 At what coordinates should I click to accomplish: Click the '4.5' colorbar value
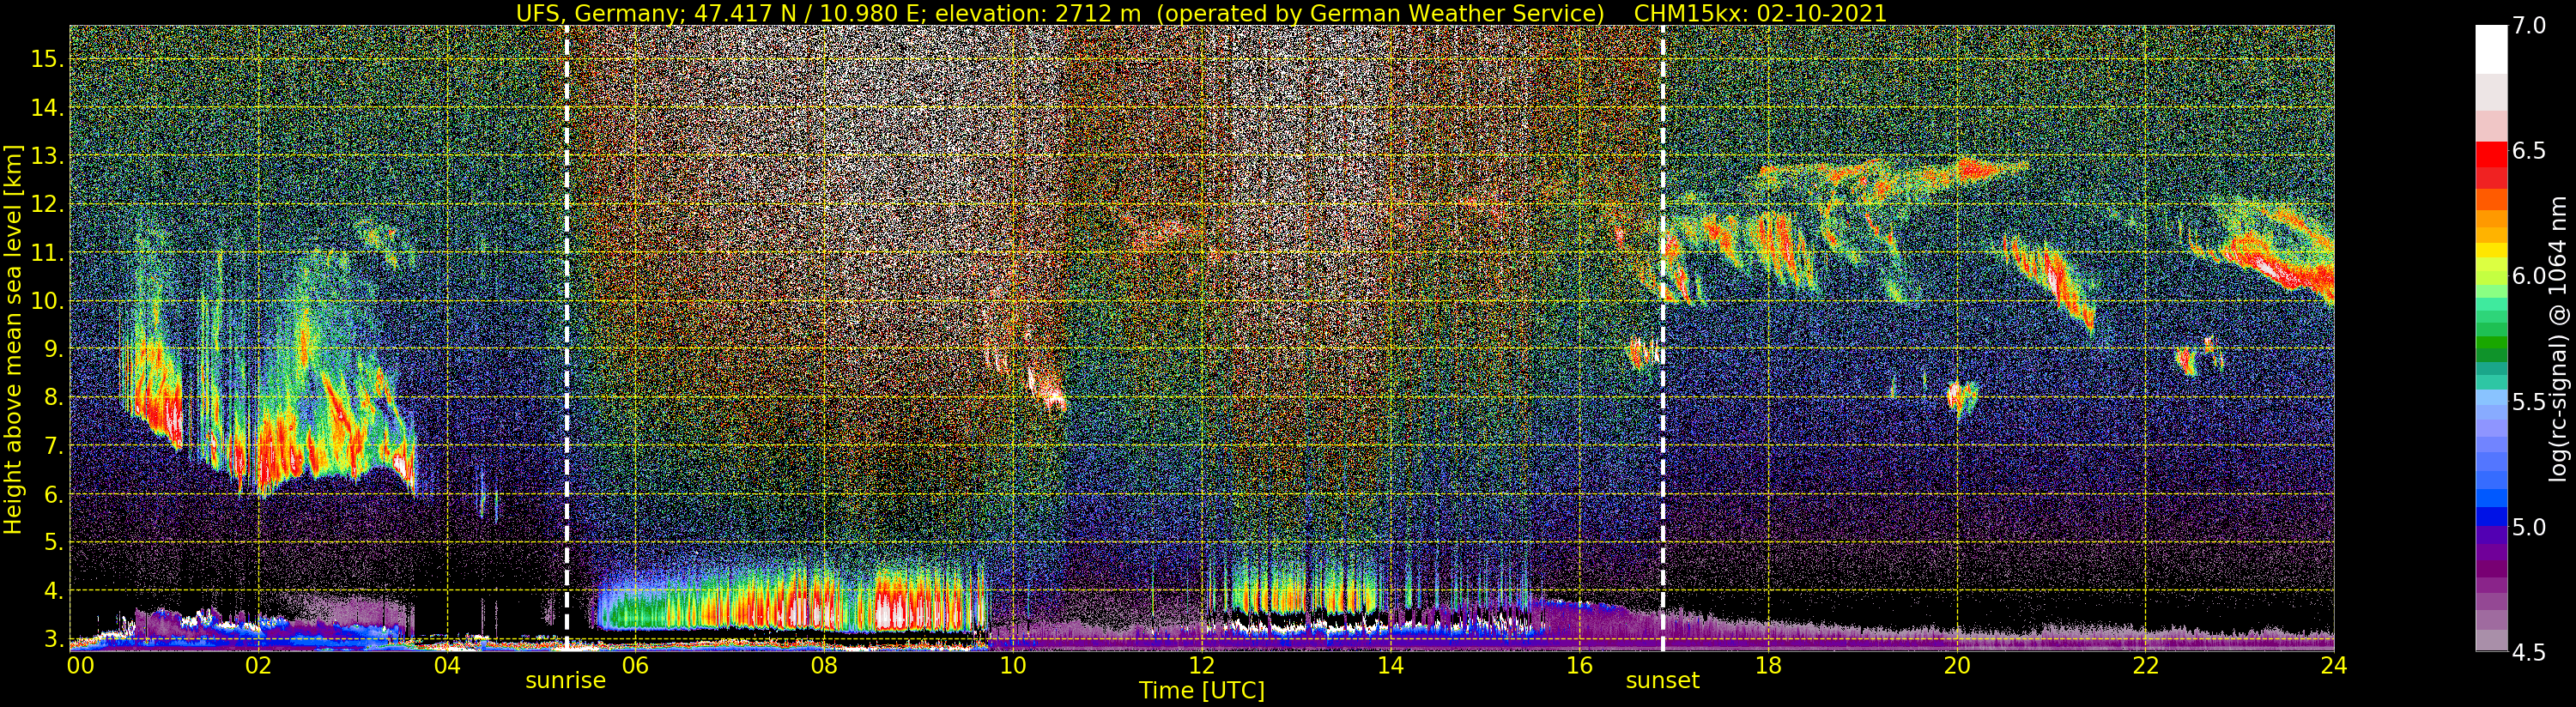(2528, 652)
